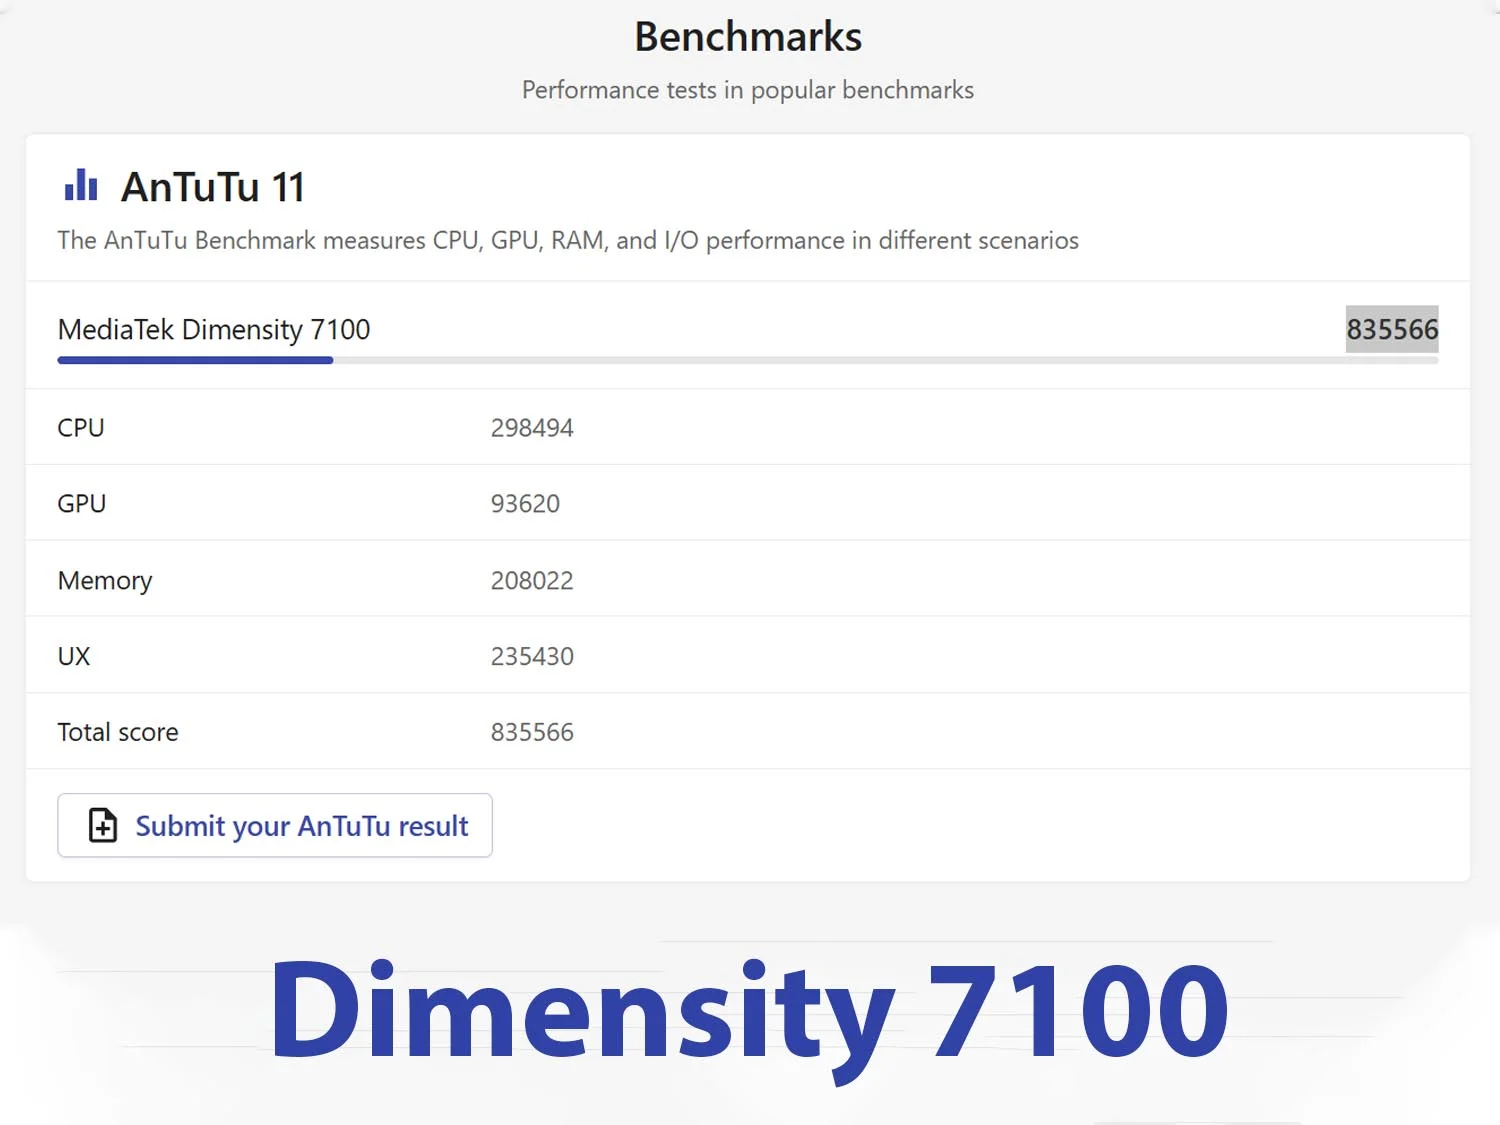The image size is (1500, 1125).
Task: Click the Total score value 835566
Action: click(532, 733)
